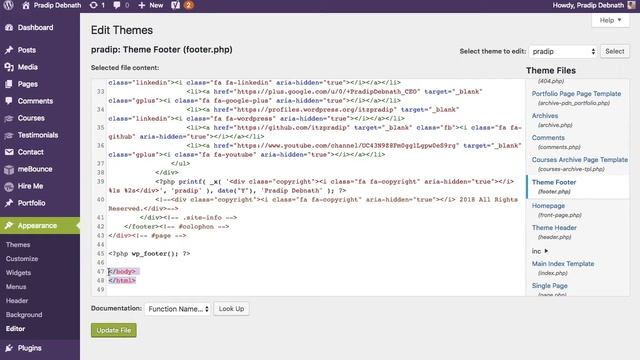
Task: Expand the Help dropdown tab
Action: point(611,20)
